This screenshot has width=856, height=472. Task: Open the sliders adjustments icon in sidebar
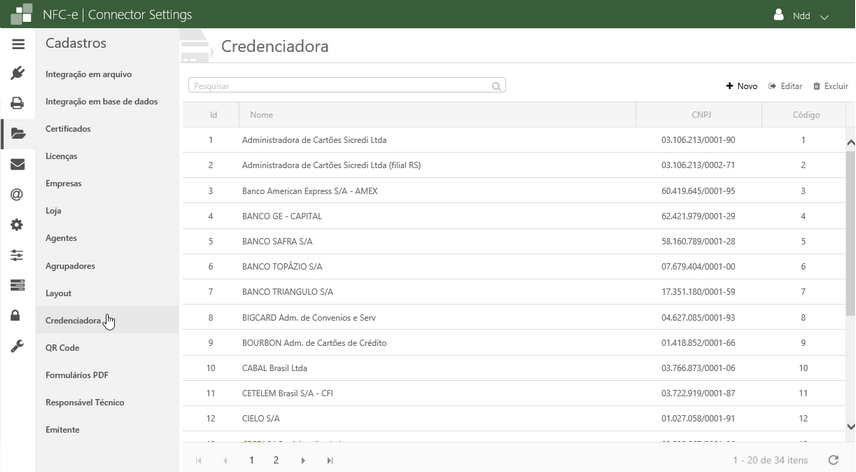[17, 255]
